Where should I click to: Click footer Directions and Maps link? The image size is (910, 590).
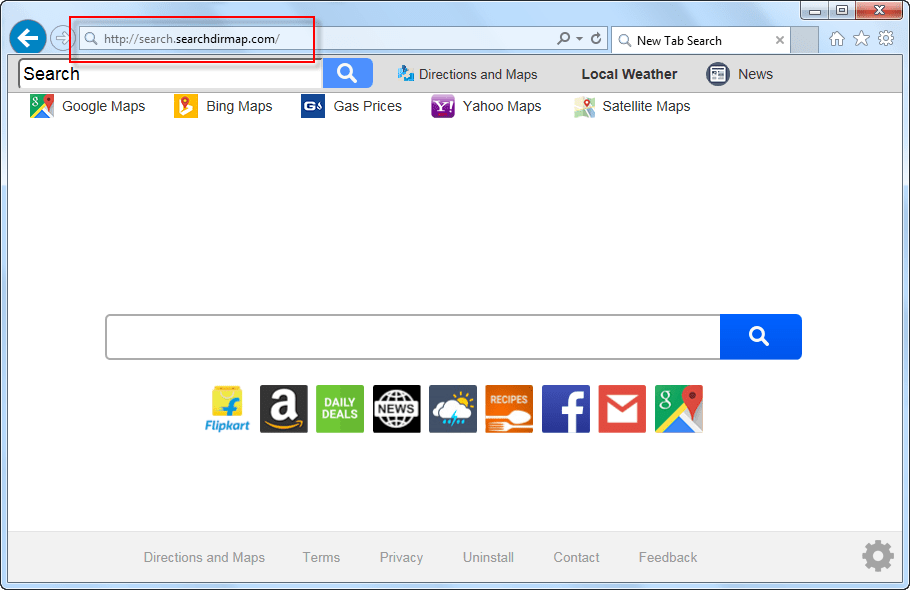204,558
